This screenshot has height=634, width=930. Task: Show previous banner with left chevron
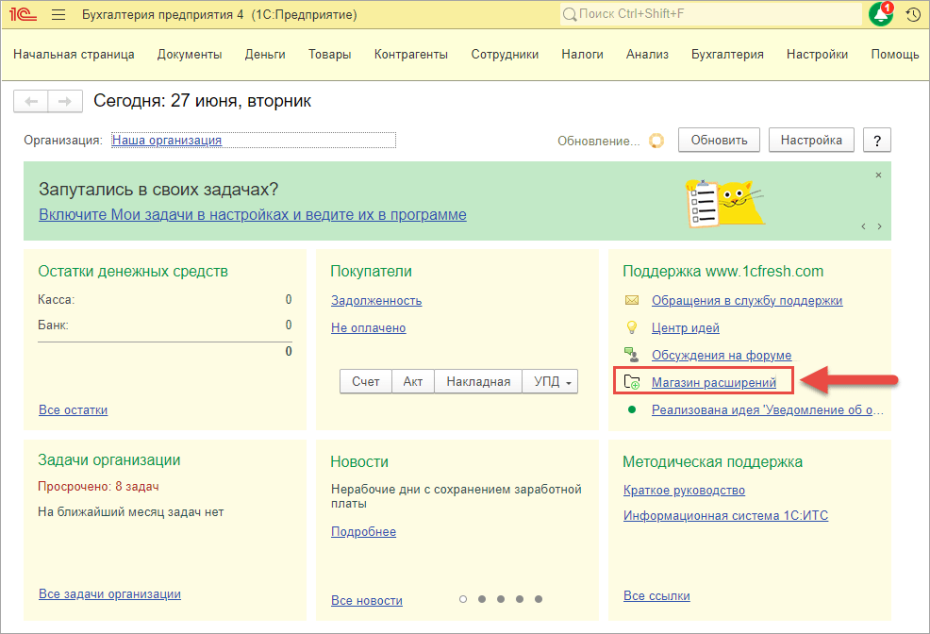coord(864,227)
